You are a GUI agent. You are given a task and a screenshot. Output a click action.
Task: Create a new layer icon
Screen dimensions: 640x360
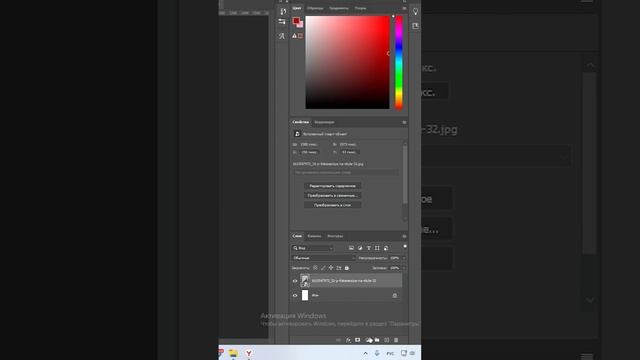[x=387, y=340]
